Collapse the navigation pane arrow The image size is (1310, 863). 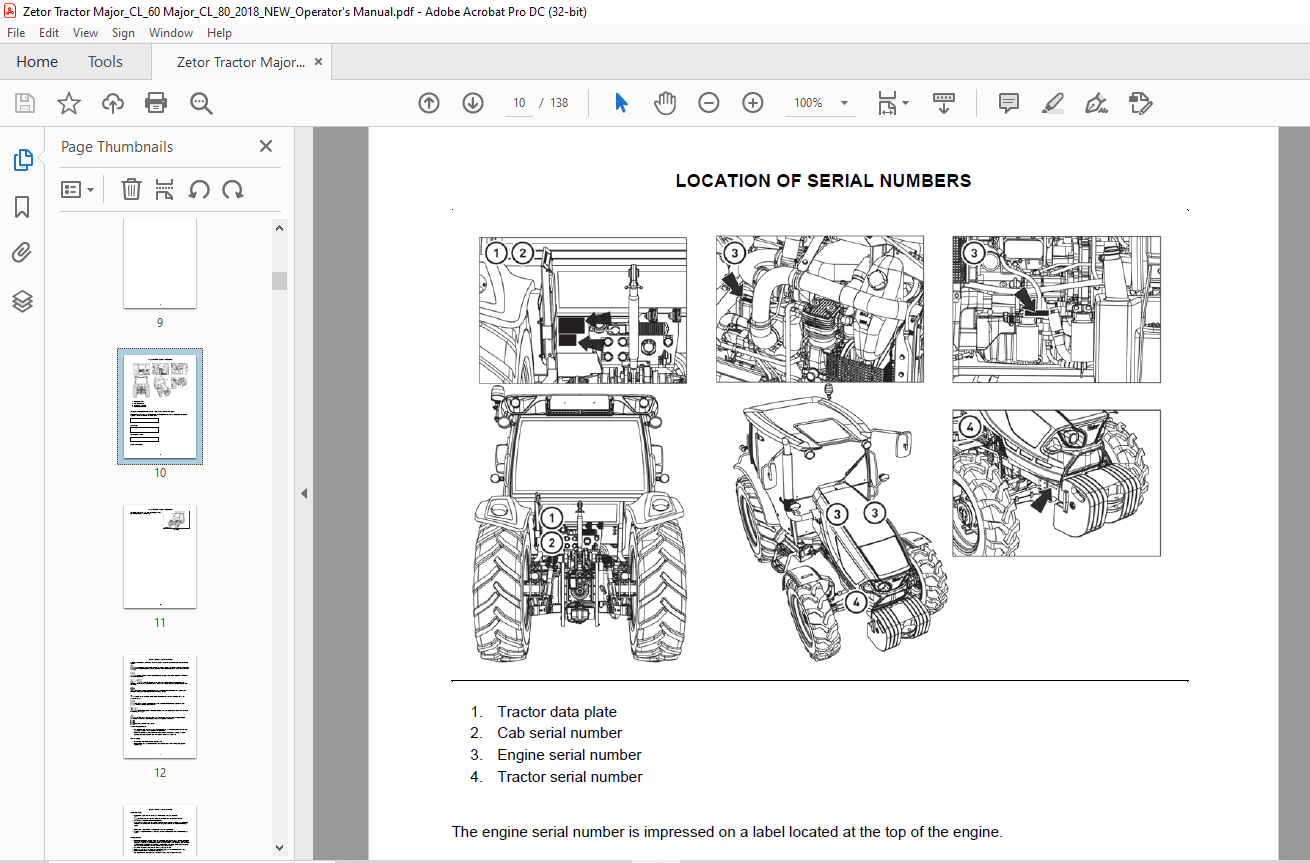304,493
